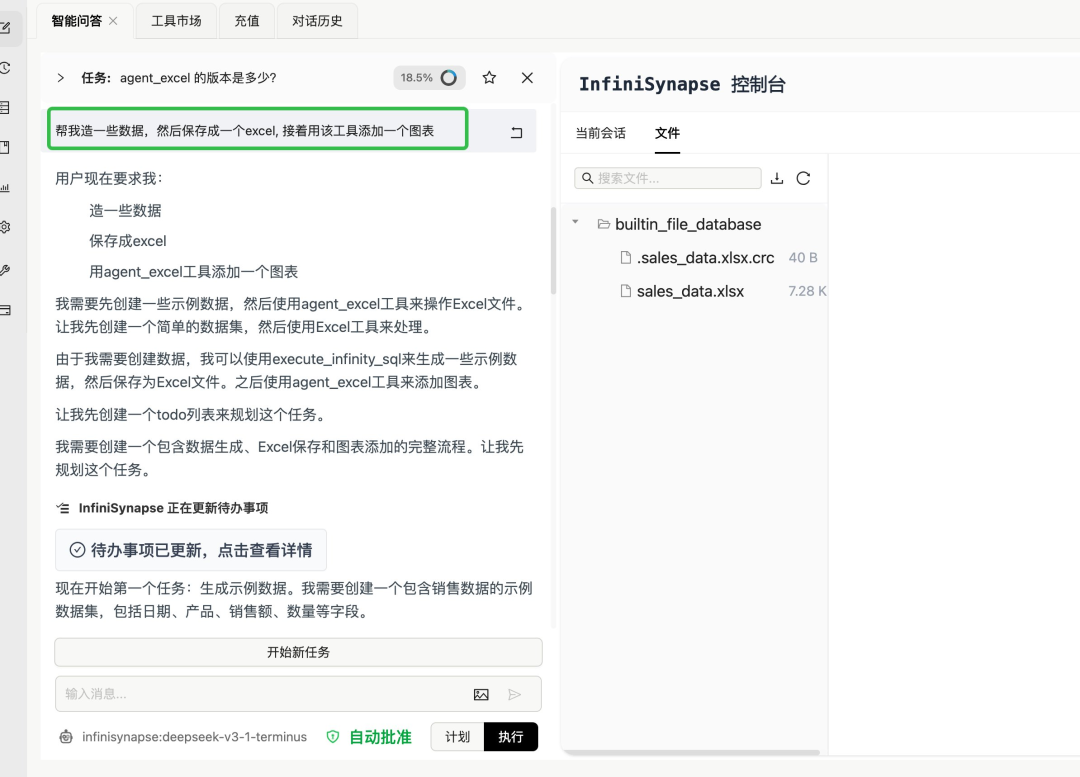
Task: Switch to the 工具市场 tab
Action: (x=176, y=21)
